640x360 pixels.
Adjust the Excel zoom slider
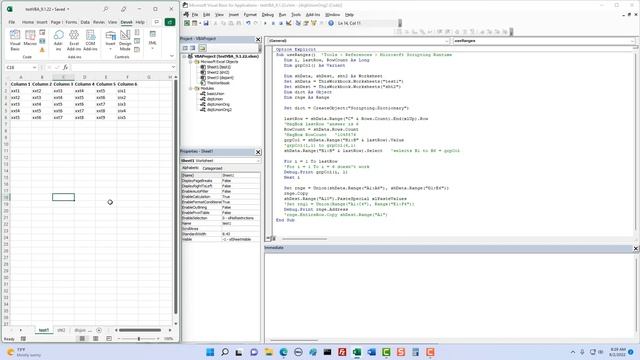139,339
